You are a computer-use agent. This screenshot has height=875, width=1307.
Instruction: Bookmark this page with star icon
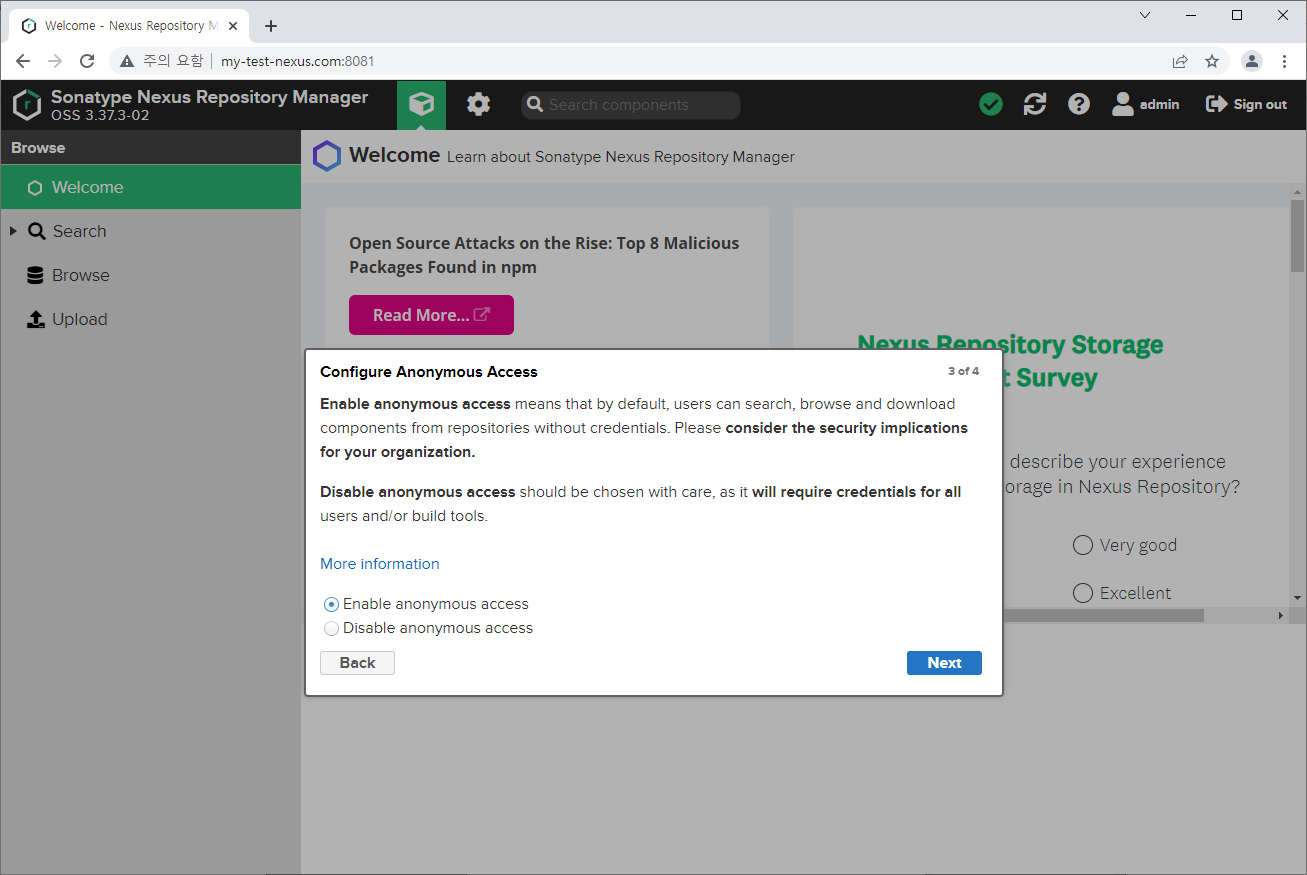pyautogui.click(x=1212, y=61)
